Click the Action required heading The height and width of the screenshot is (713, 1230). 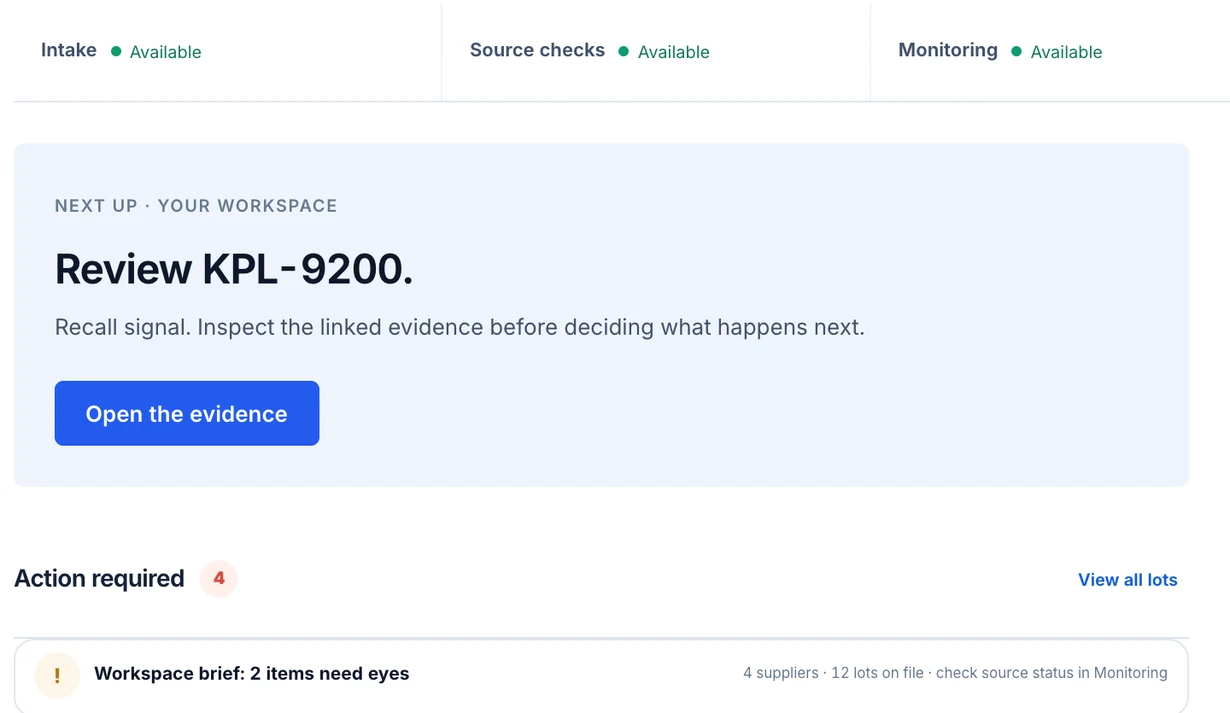pyautogui.click(x=100, y=578)
